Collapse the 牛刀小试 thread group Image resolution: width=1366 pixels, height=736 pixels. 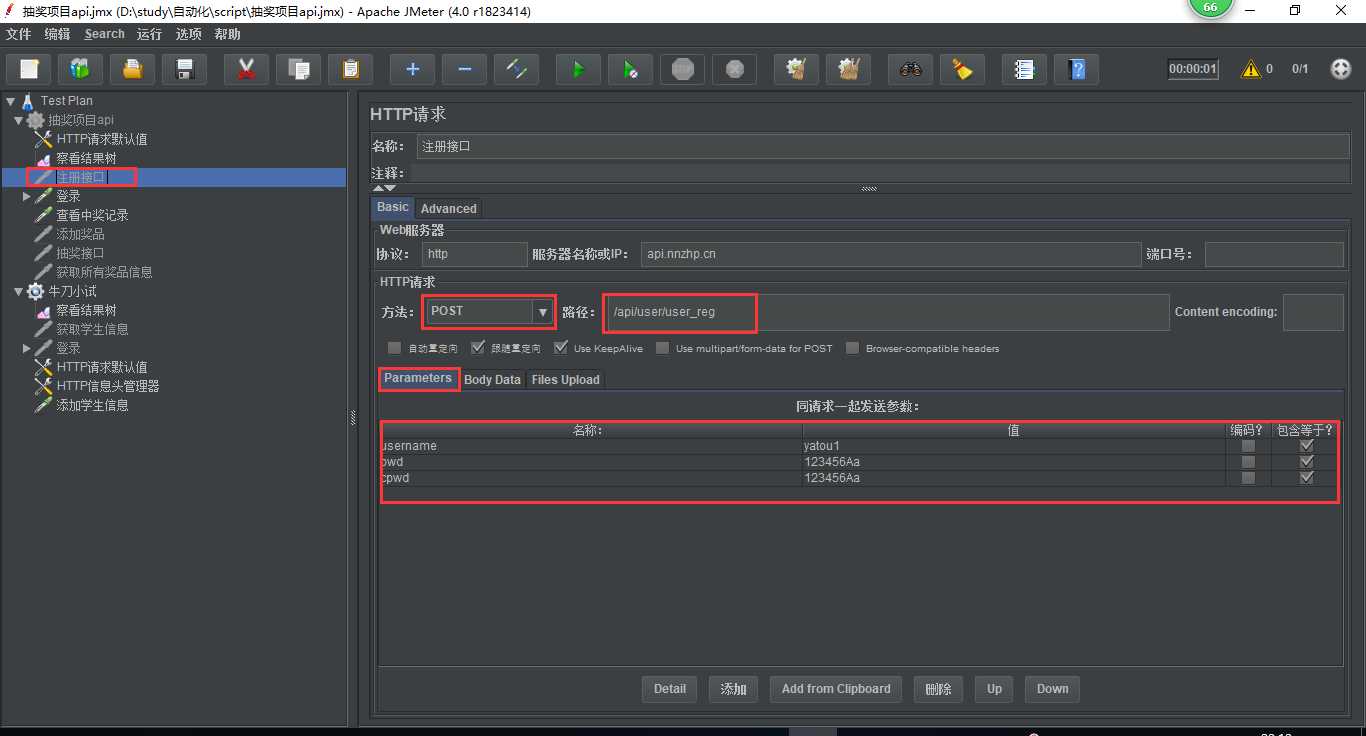point(18,292)
